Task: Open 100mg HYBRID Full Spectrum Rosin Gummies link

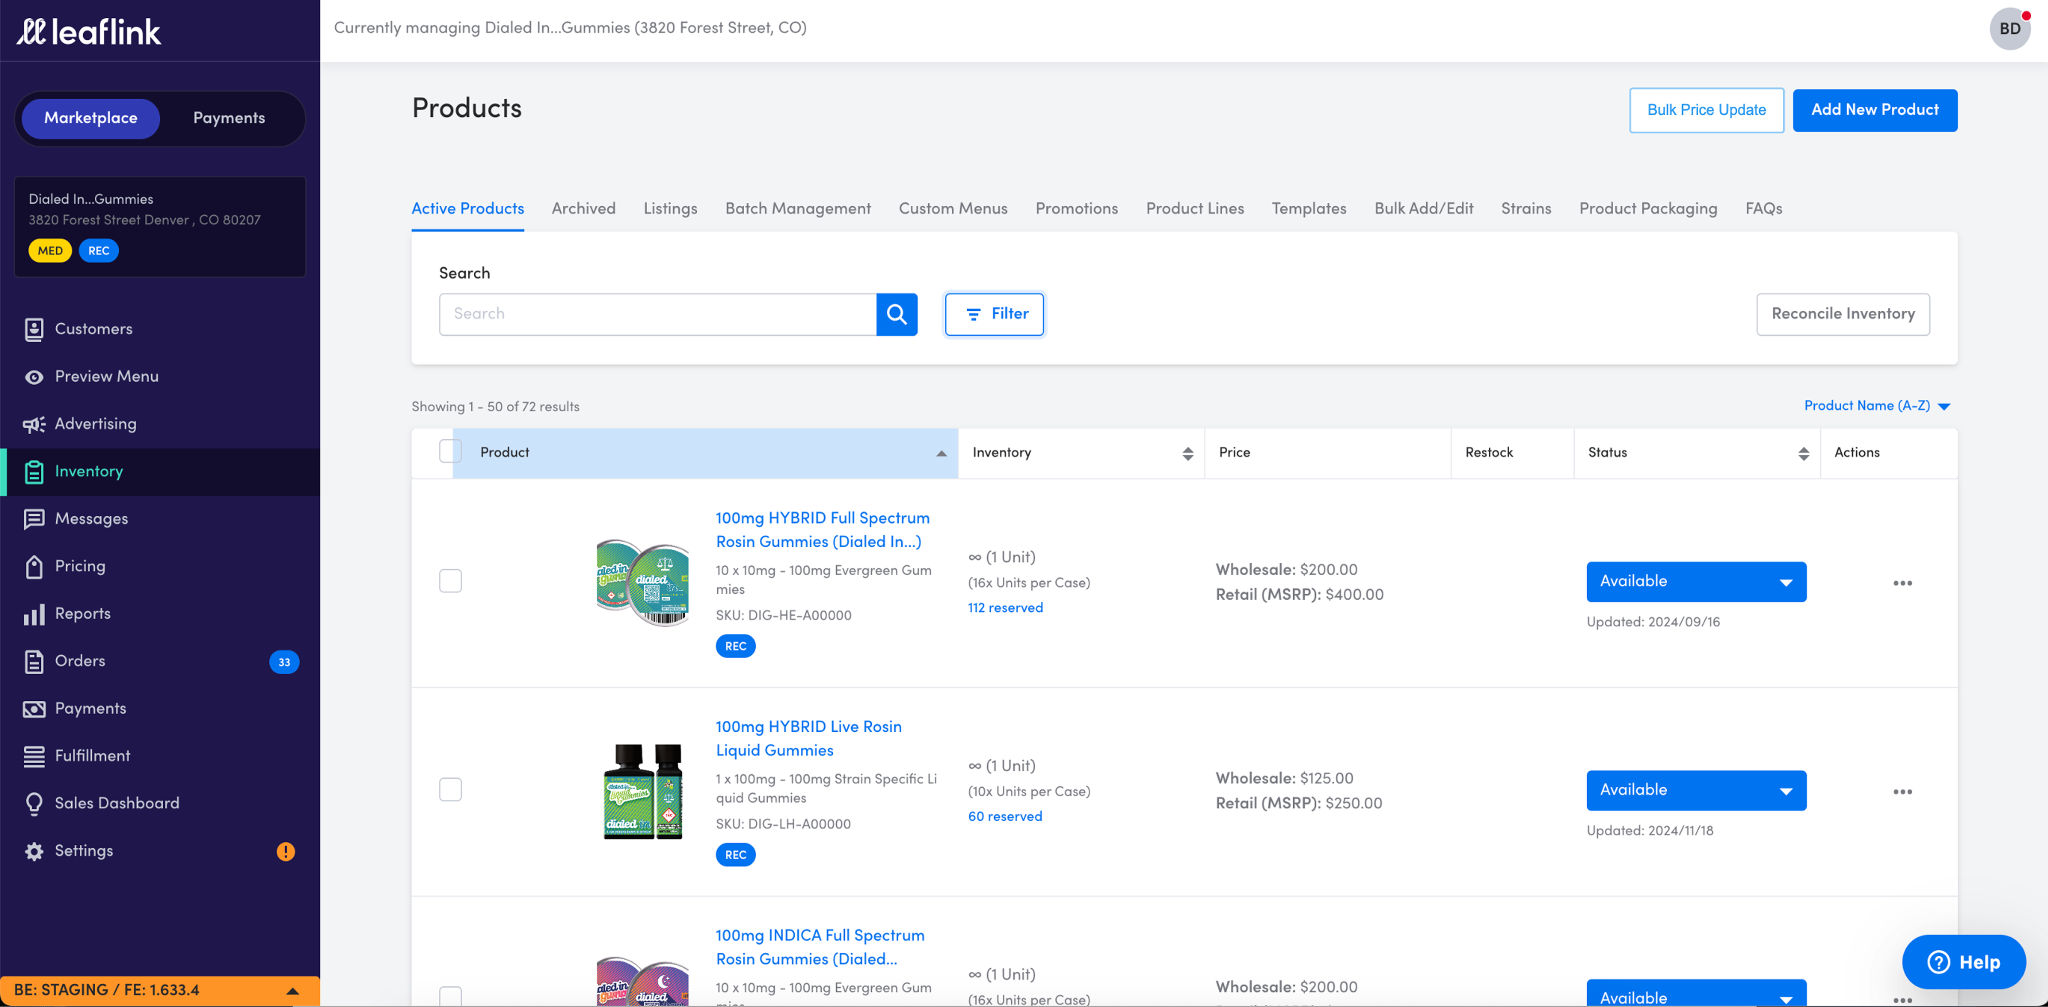Action: pyautogui.click(x=823, y=530)
